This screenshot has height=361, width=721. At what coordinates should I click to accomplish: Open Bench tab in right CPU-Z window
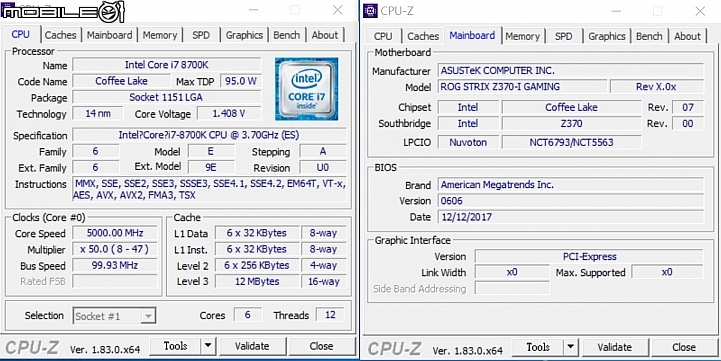649,36
